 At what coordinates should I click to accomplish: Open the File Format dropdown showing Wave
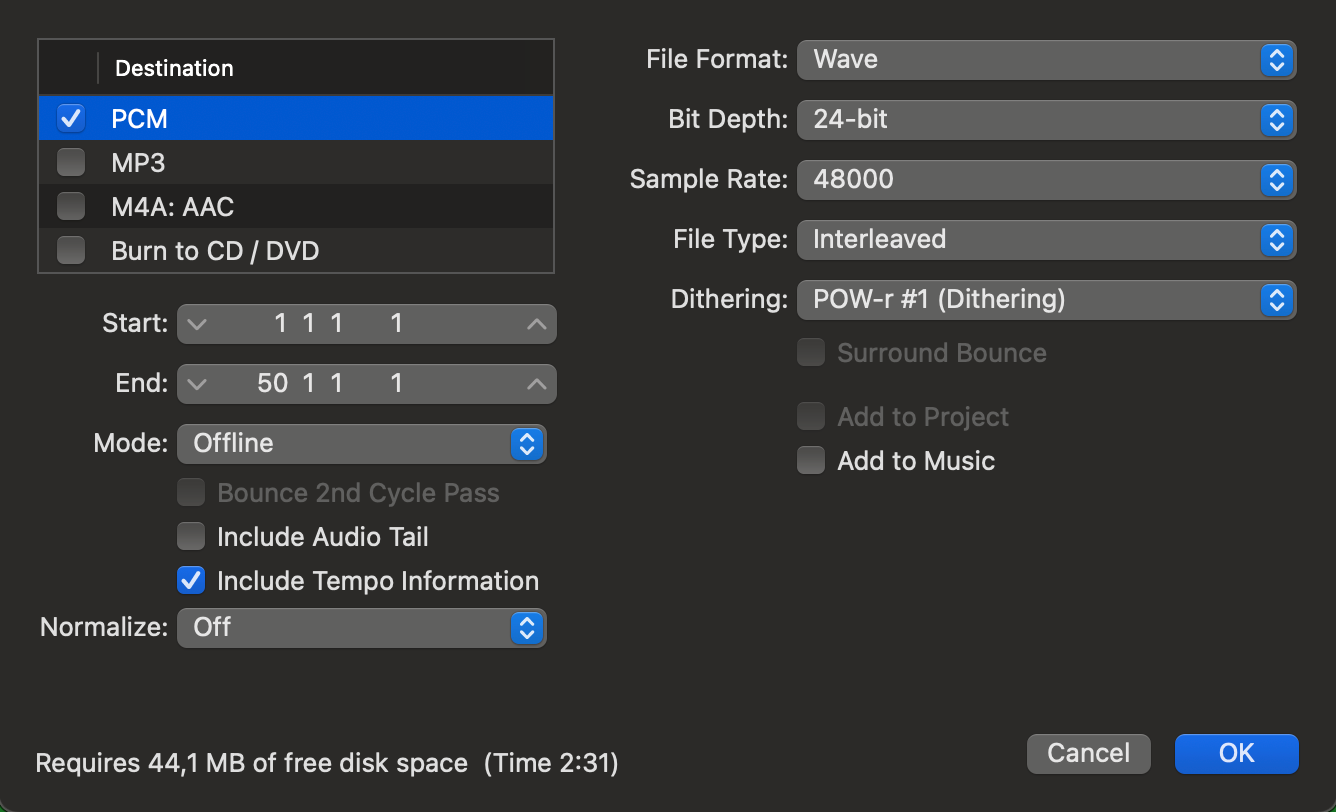click(x=1046, y=60)
